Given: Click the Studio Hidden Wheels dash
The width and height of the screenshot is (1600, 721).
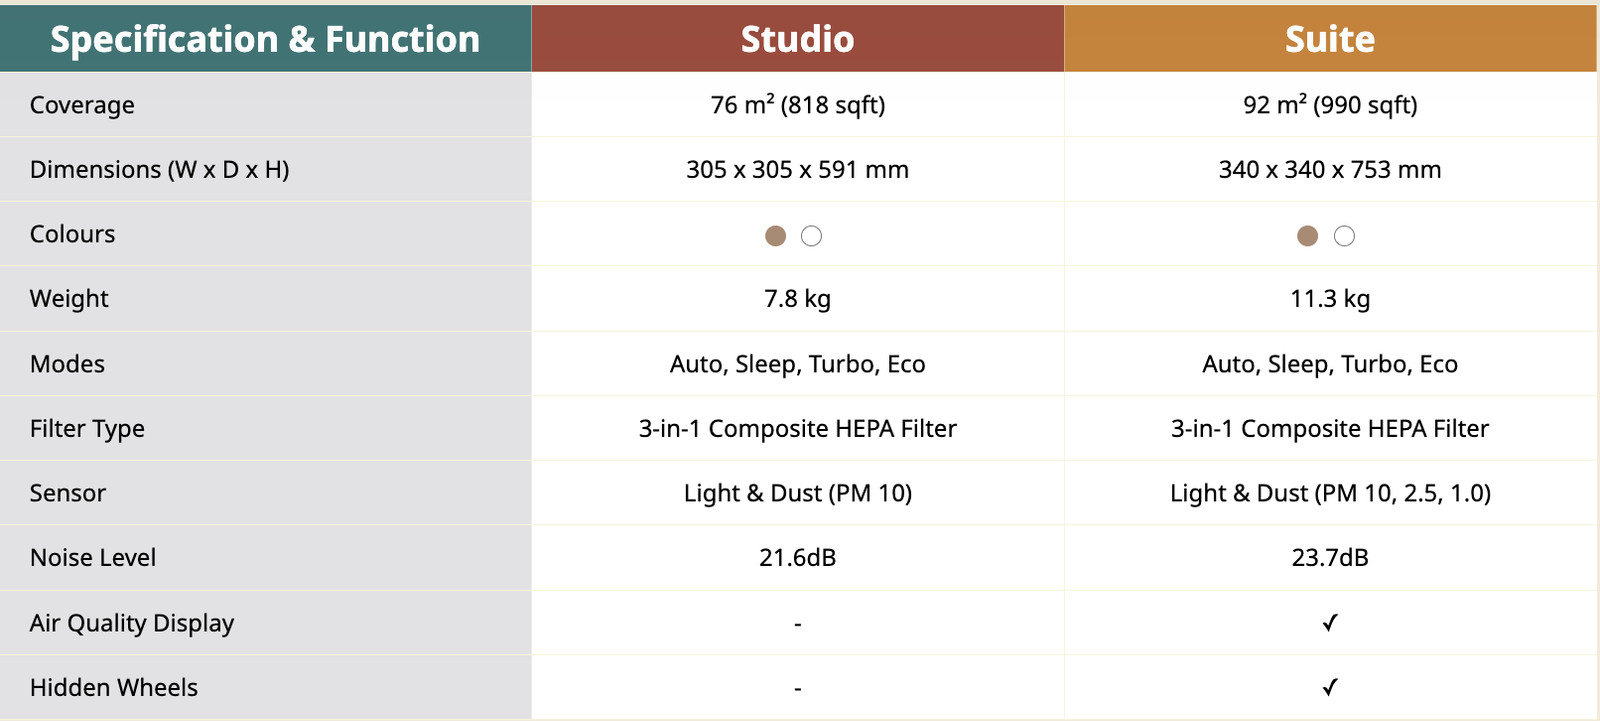Looking at the screenshot, I should [797, 688].
